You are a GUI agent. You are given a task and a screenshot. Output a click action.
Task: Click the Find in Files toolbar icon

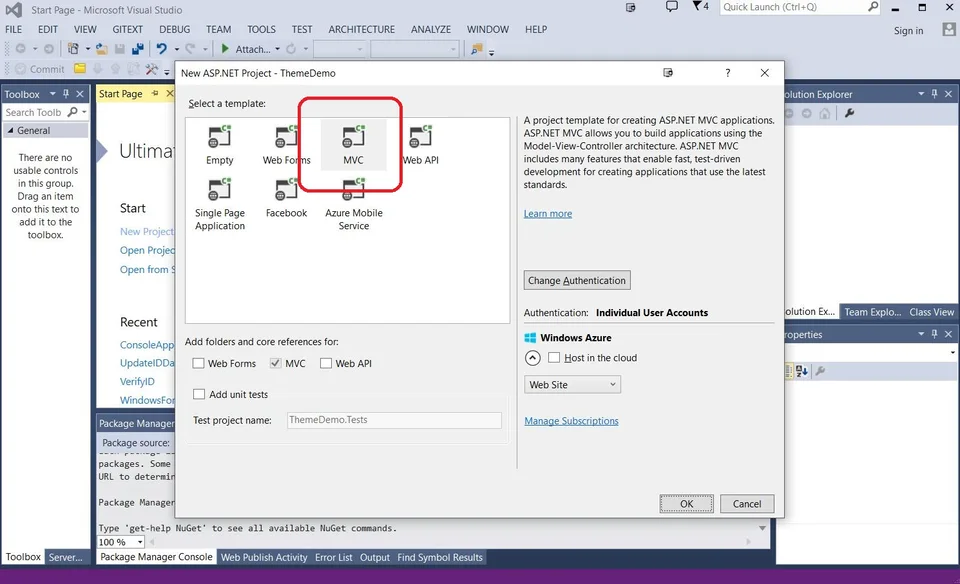[476, 49]
